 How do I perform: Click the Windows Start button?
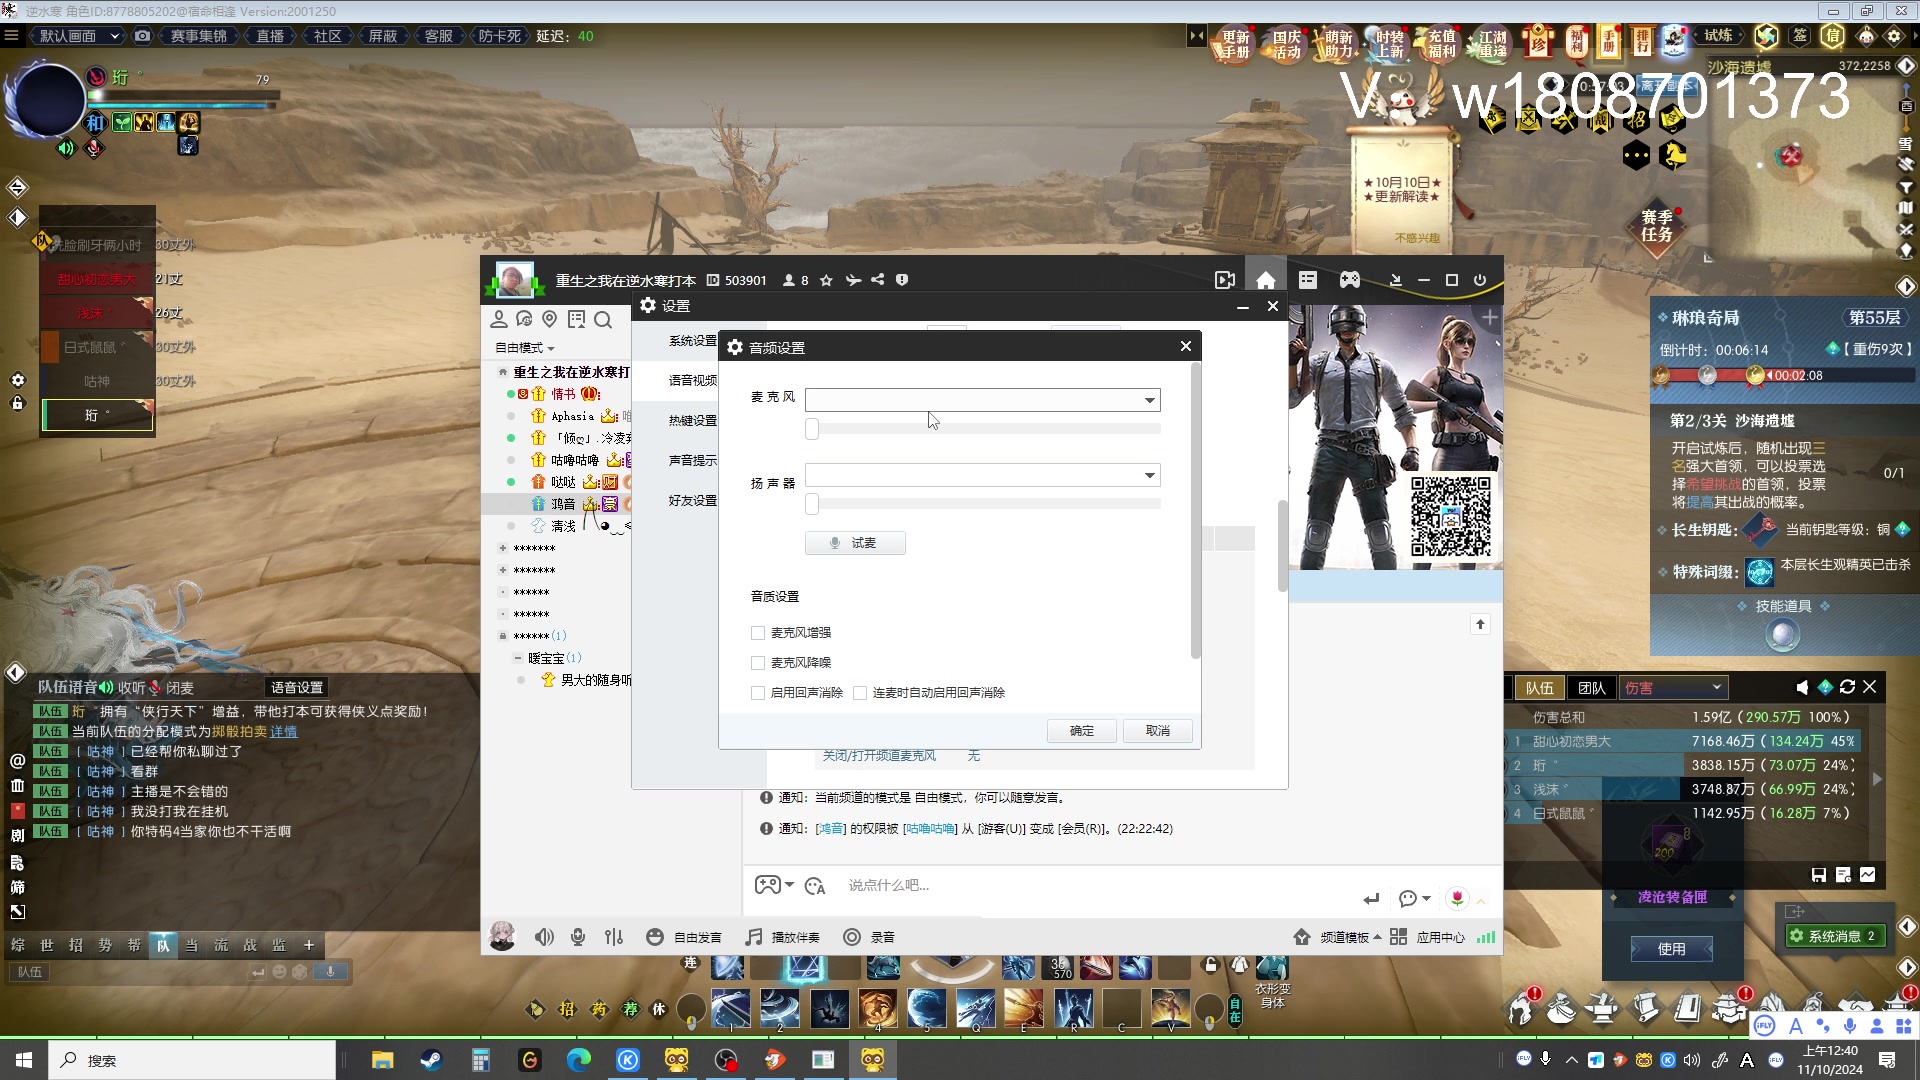pyautogui.click(x=24, y=1060)
